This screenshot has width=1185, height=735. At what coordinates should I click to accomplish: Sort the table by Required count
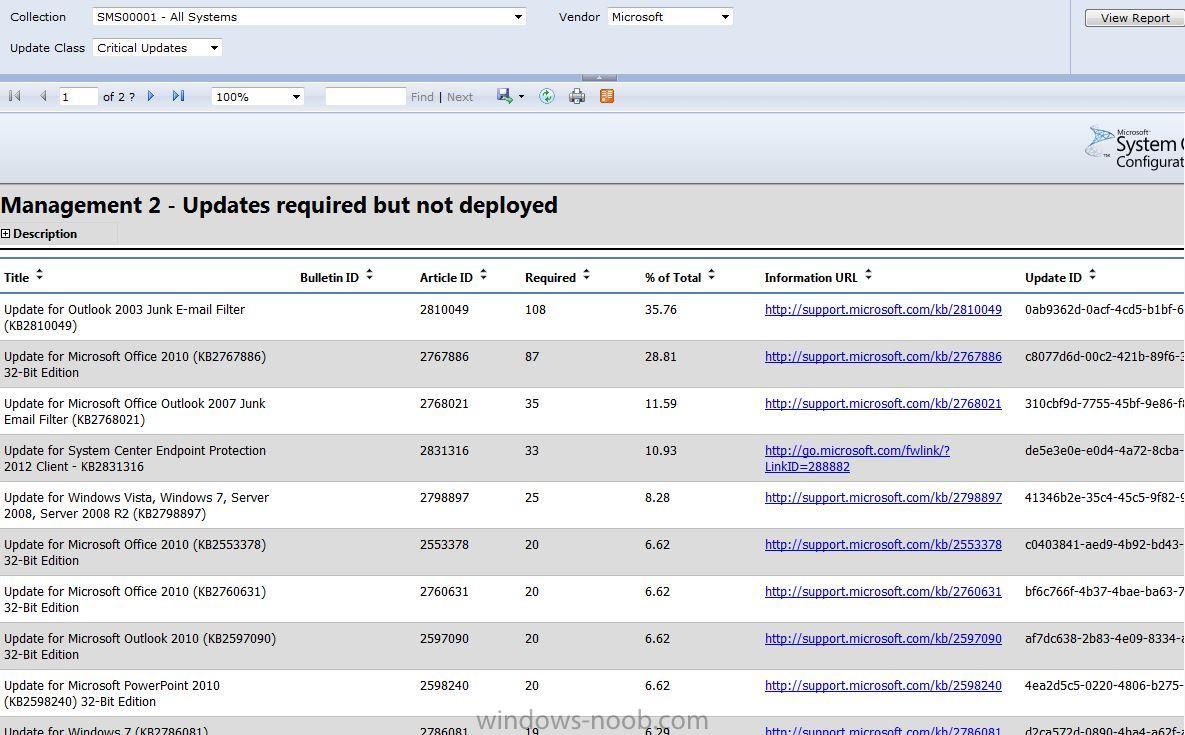point(586,276)
